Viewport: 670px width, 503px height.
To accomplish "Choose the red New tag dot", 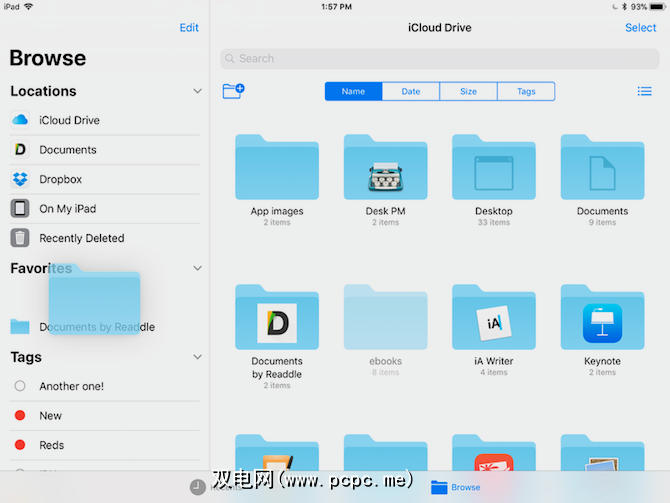I will (20, 415).
